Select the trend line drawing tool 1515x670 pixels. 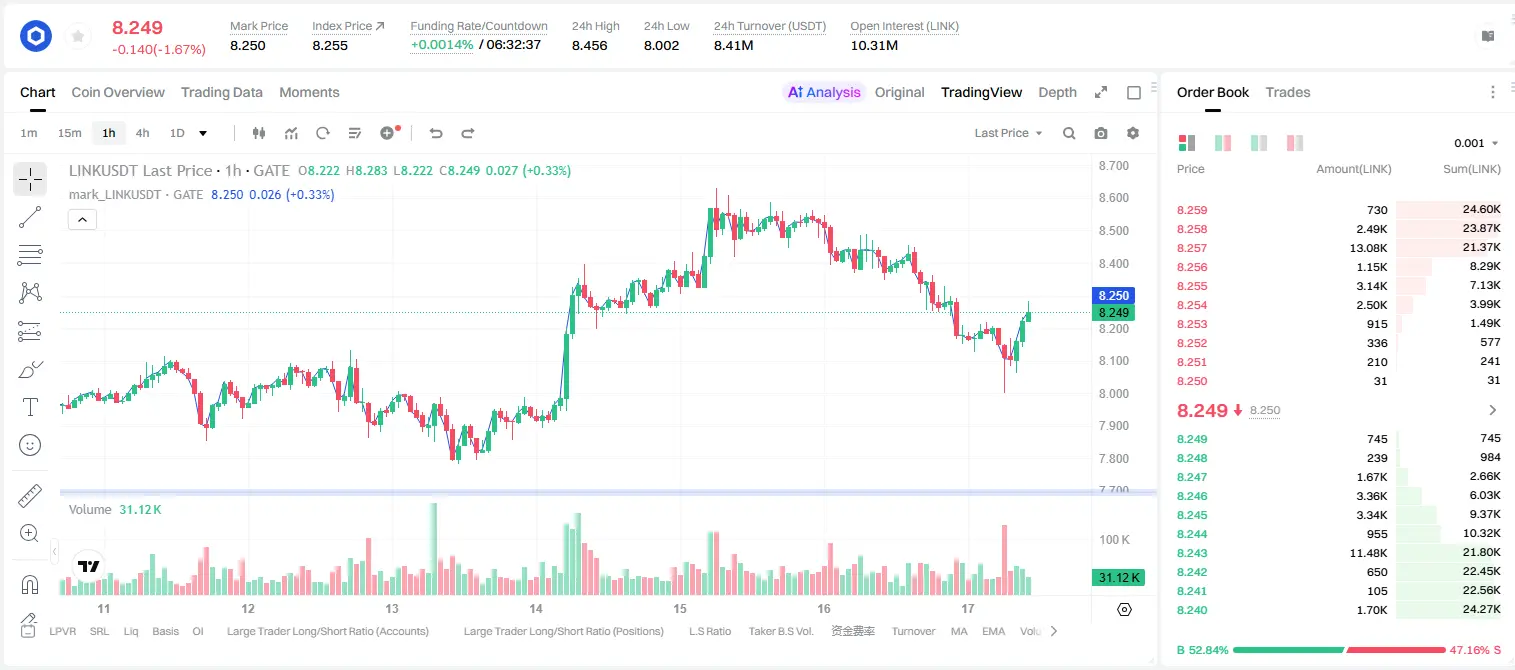[x=30, y=217]
